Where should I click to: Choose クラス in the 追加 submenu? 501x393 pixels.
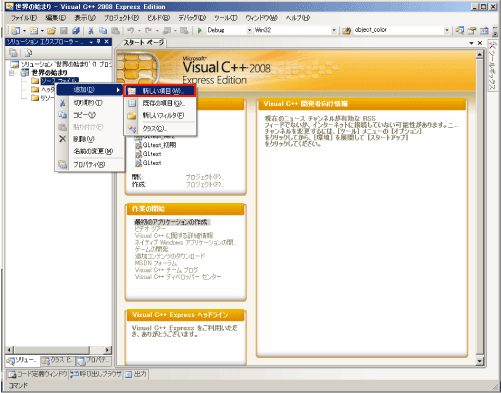160,128
